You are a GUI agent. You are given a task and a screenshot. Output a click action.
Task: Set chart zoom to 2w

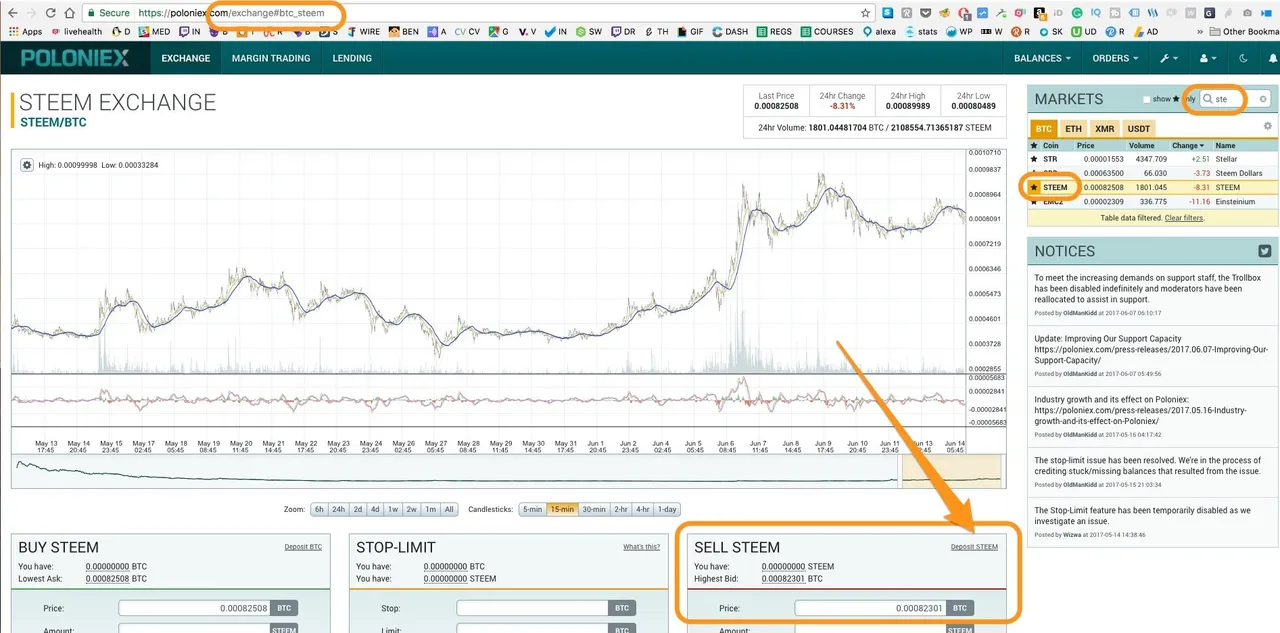(x=411, y=509)
